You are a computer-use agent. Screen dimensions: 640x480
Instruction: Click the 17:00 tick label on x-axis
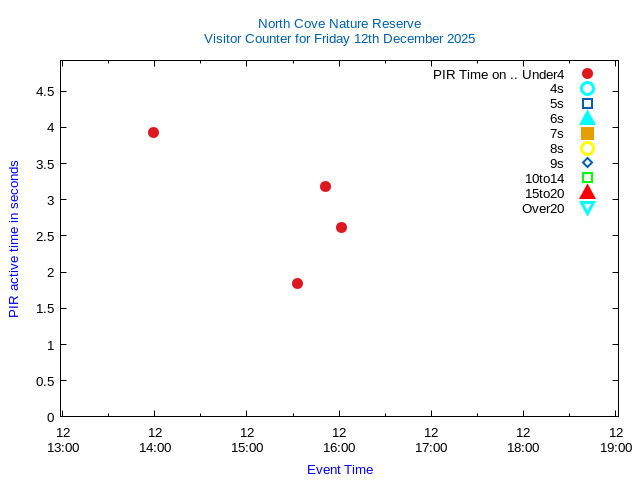click(x=431, y=440)
